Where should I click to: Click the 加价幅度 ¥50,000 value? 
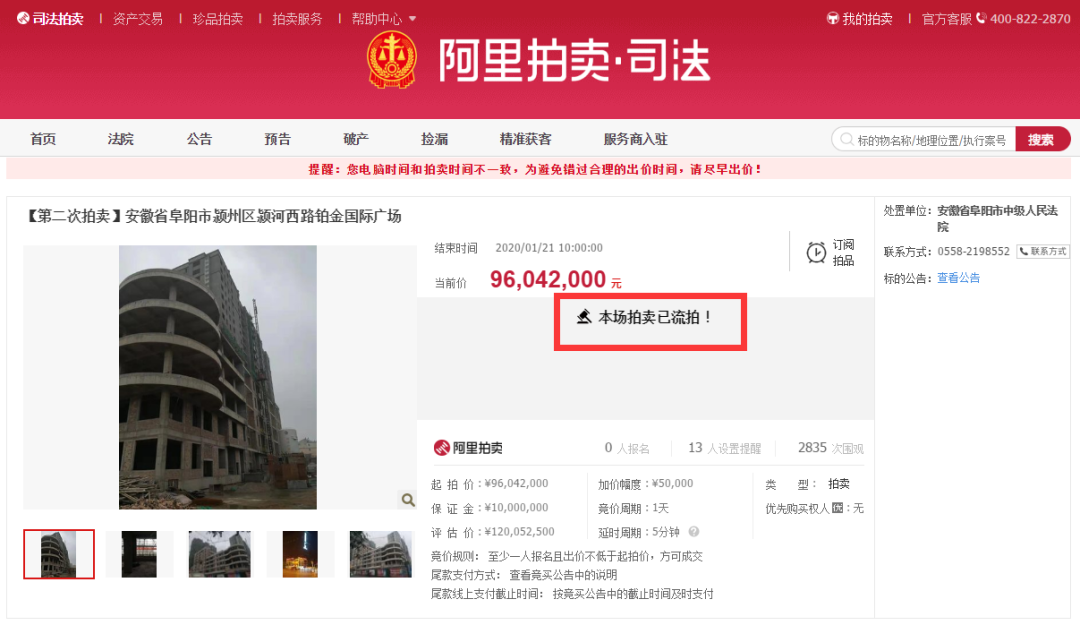coord(672,483)
